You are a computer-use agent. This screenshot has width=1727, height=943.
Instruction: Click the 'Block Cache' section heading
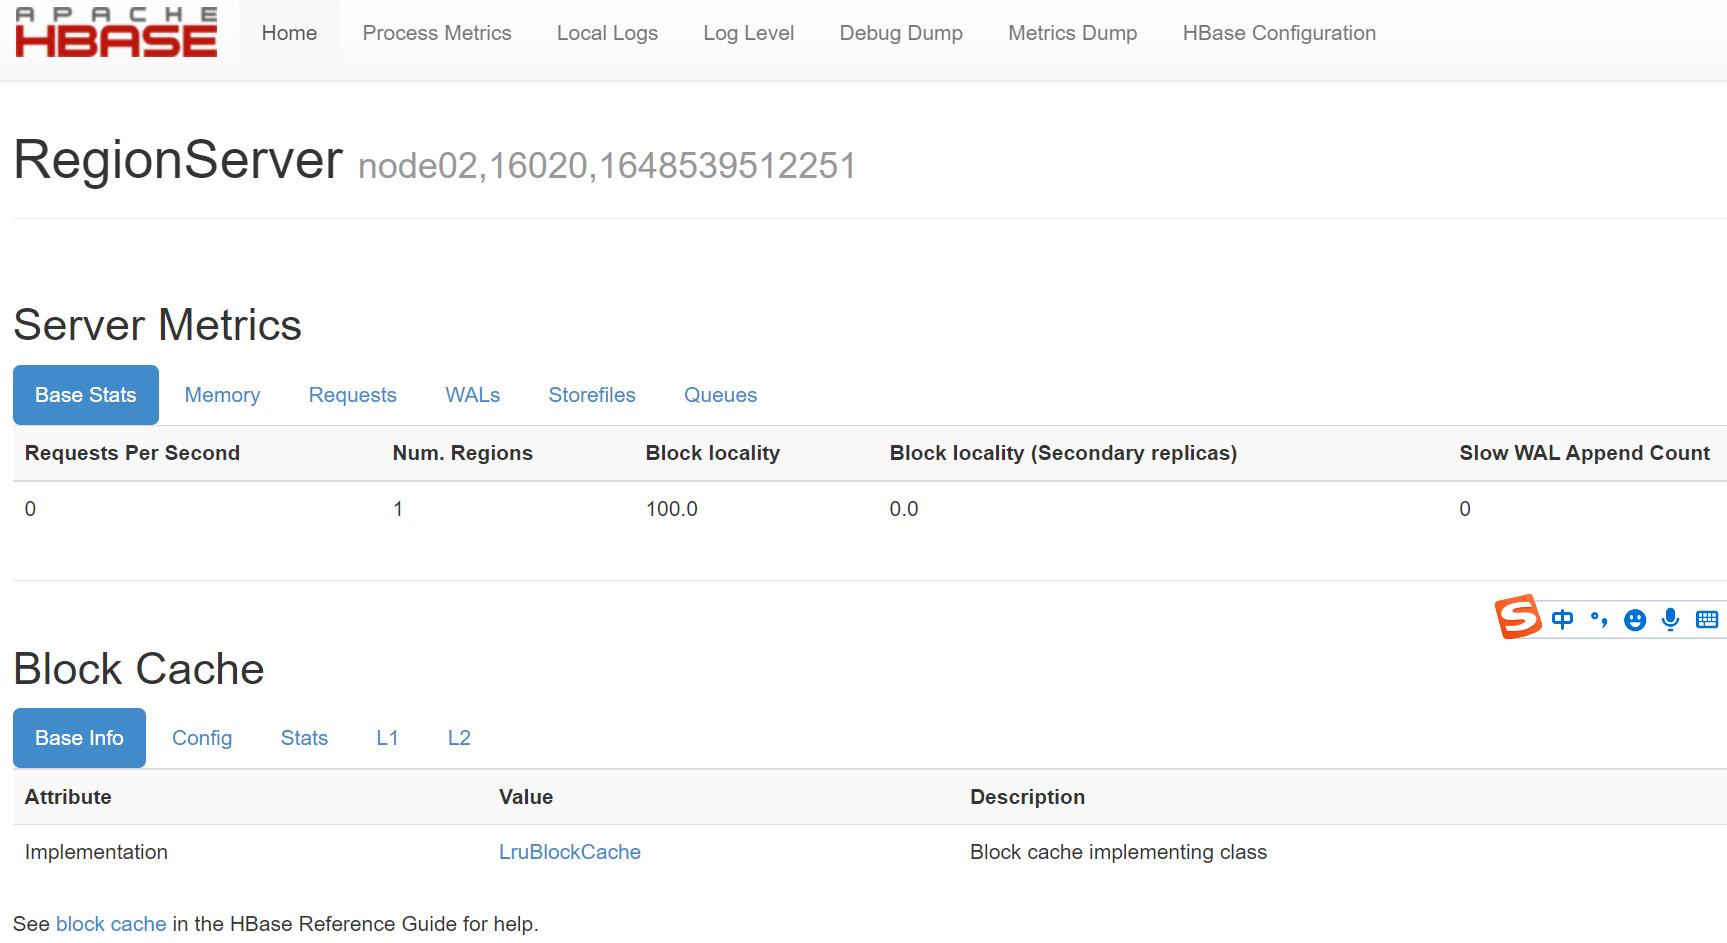[139, 669]
